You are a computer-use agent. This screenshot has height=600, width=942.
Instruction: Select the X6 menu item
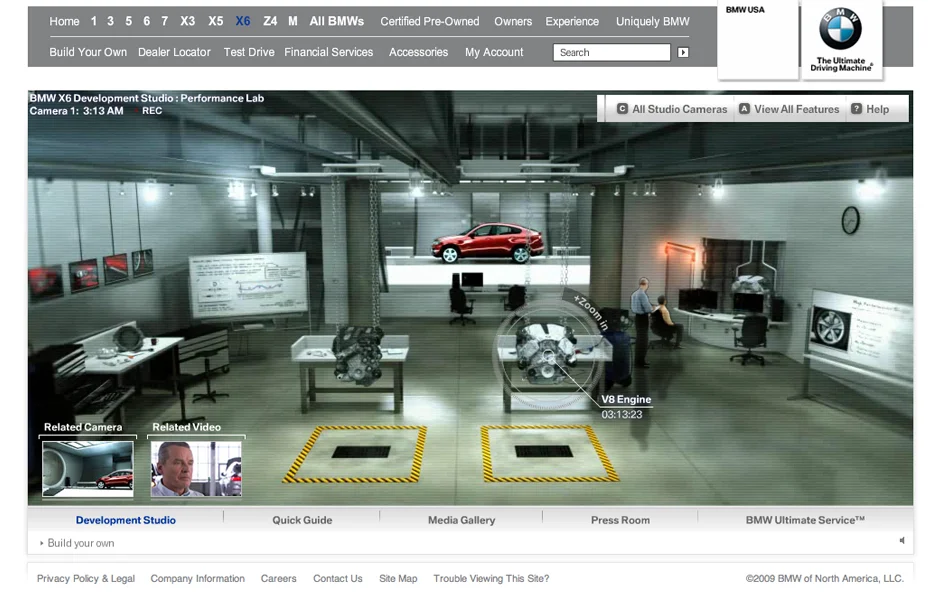point(243,22)
